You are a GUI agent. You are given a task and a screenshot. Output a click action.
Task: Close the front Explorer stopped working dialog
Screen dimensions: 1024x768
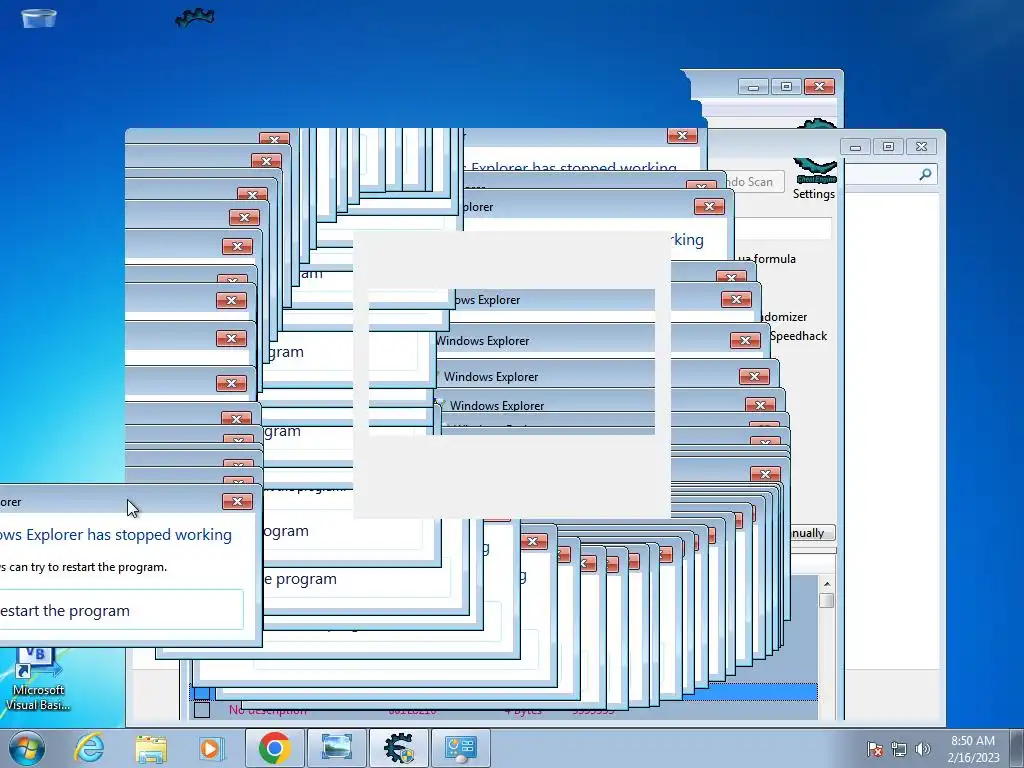pyautogui.click(x=238, y=502)
